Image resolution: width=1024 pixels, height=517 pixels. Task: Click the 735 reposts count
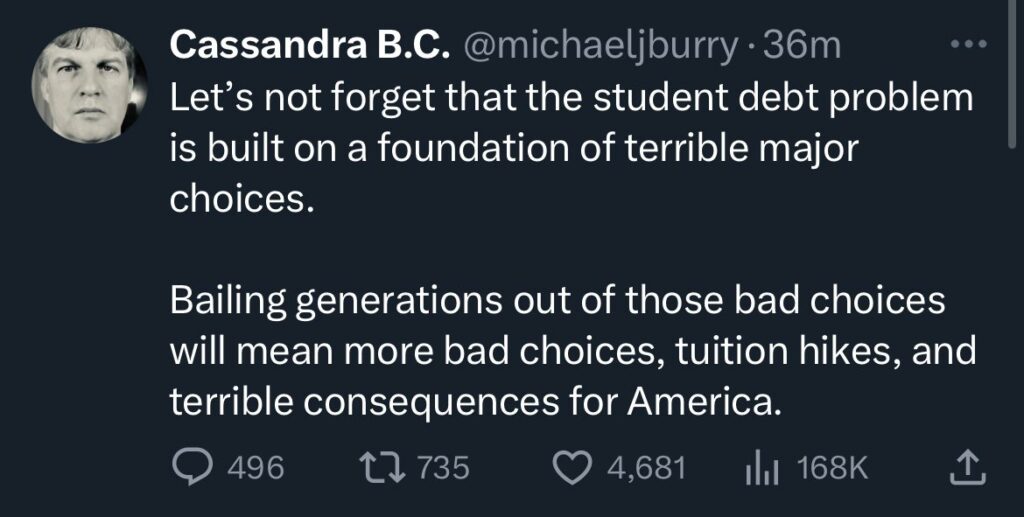point(442,466)
